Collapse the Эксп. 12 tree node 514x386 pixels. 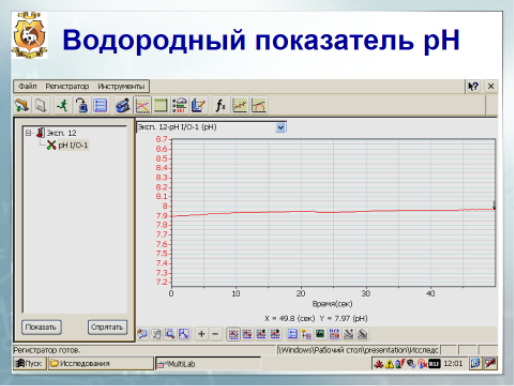(28, 133)
